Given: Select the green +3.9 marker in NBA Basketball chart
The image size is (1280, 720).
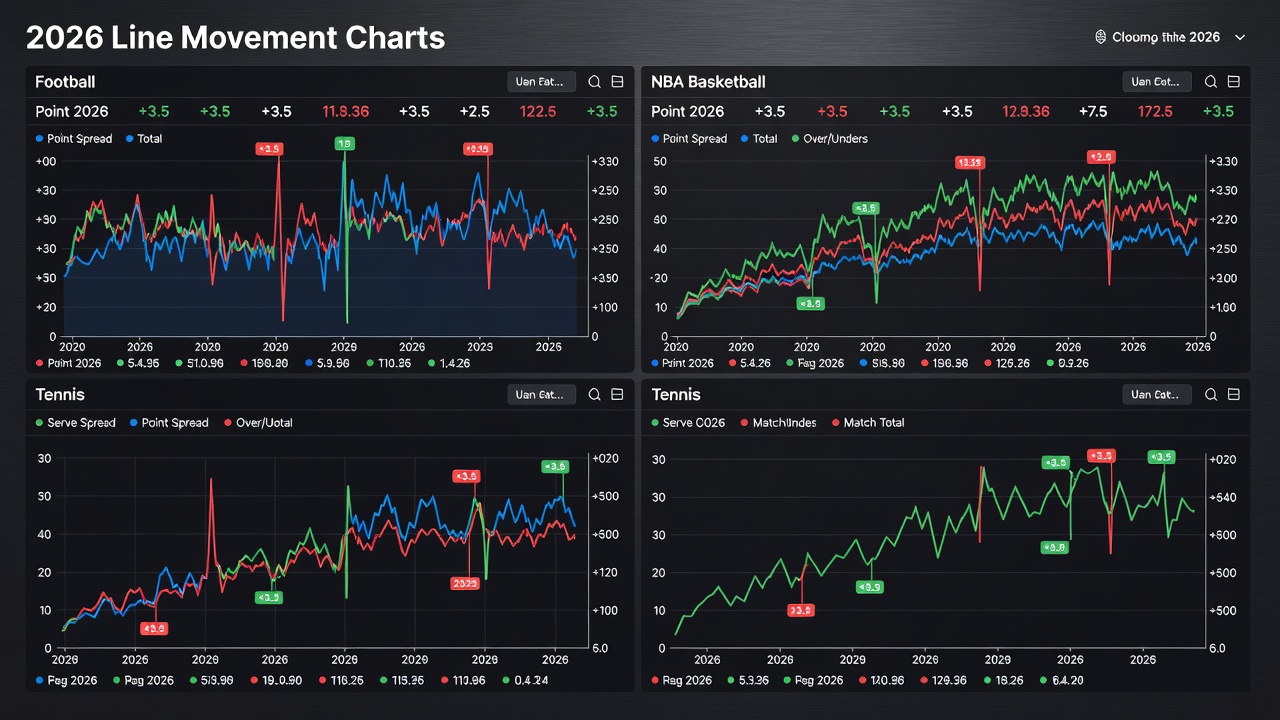Looking at the screenshot, I should point(810,303).
